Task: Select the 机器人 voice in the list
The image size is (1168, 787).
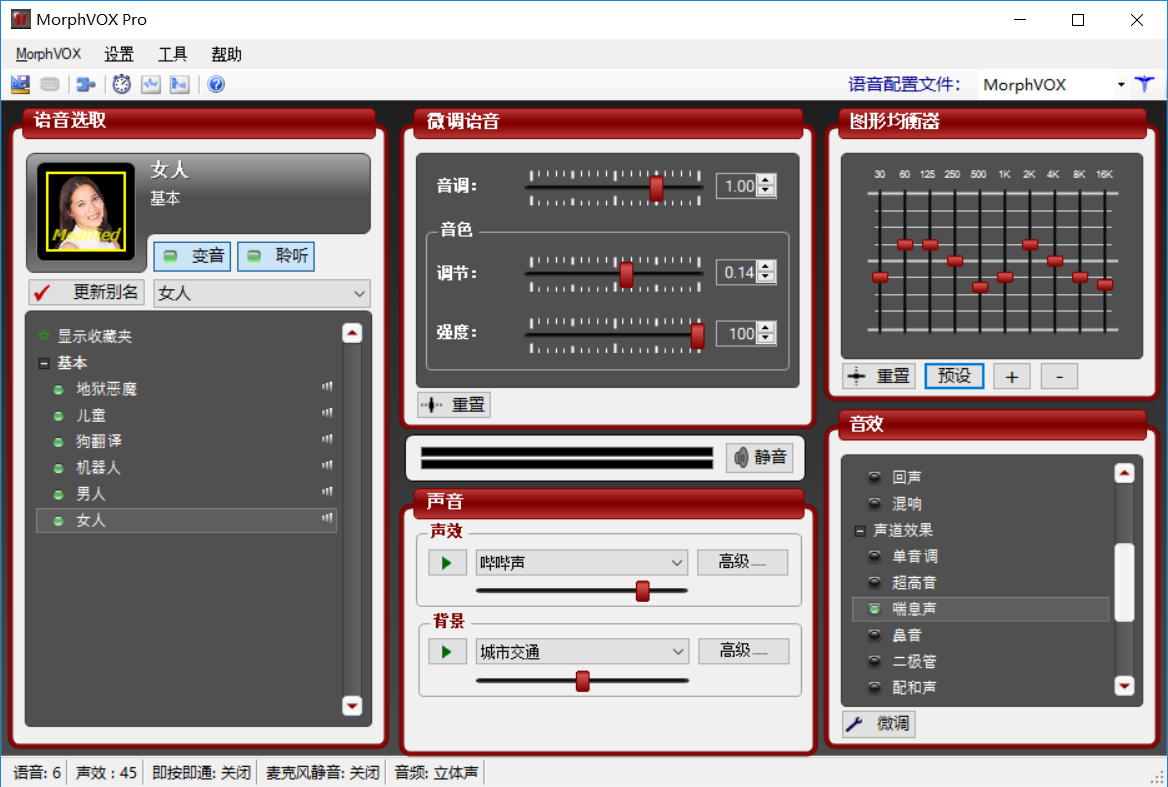Action: point(98,467)
